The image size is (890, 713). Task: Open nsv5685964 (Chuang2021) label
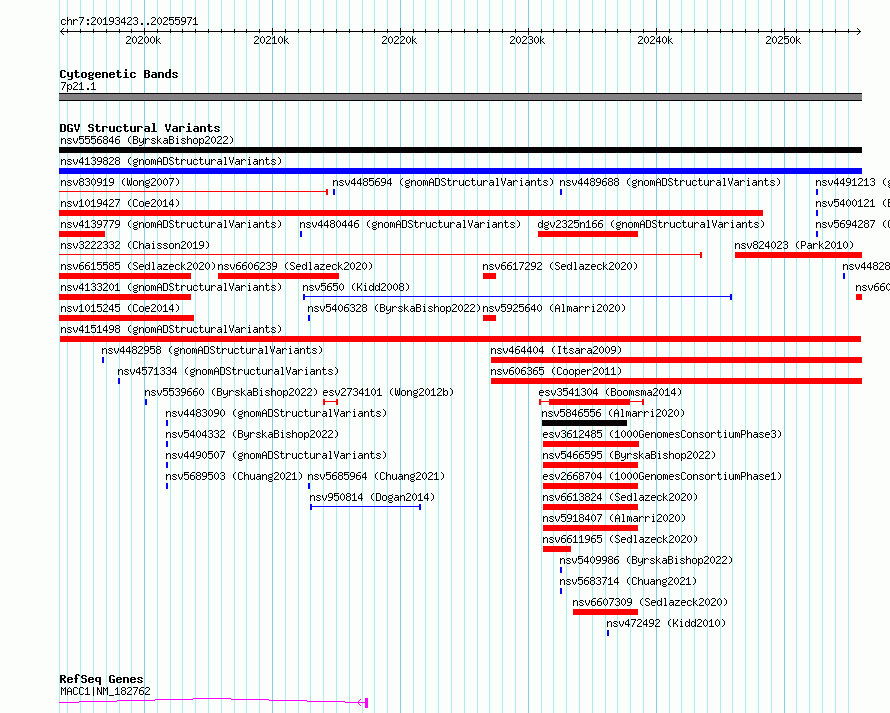pyautogui.click(x=376, y=476)
